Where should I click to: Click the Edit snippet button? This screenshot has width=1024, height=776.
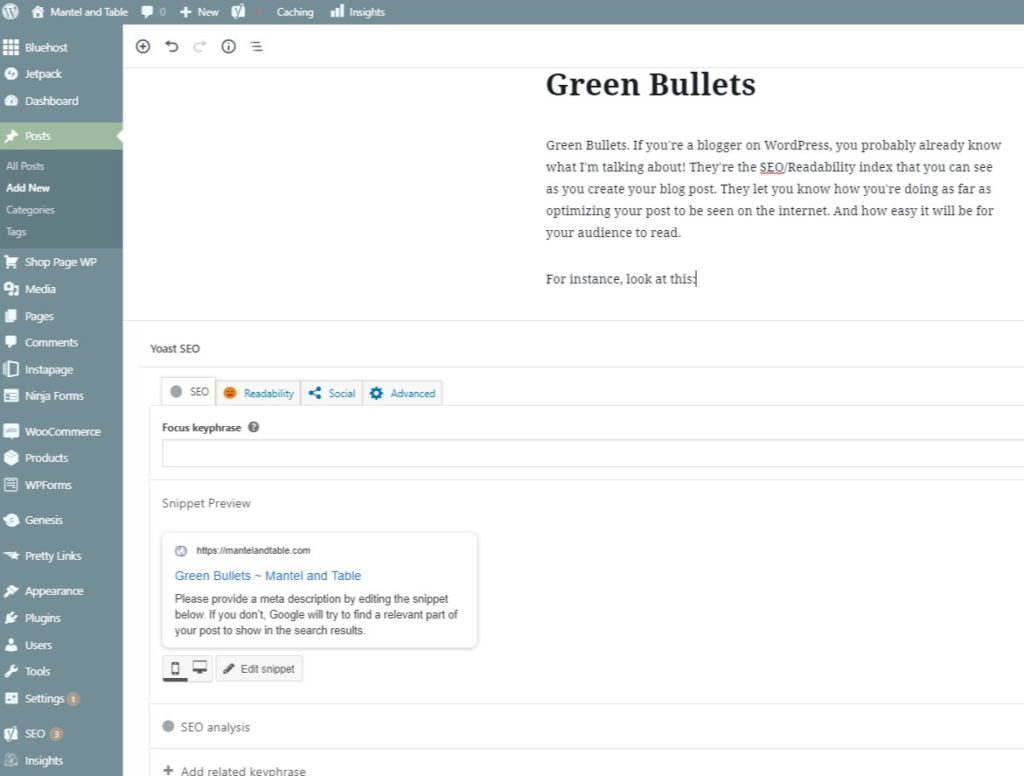(x=259, y=669)
